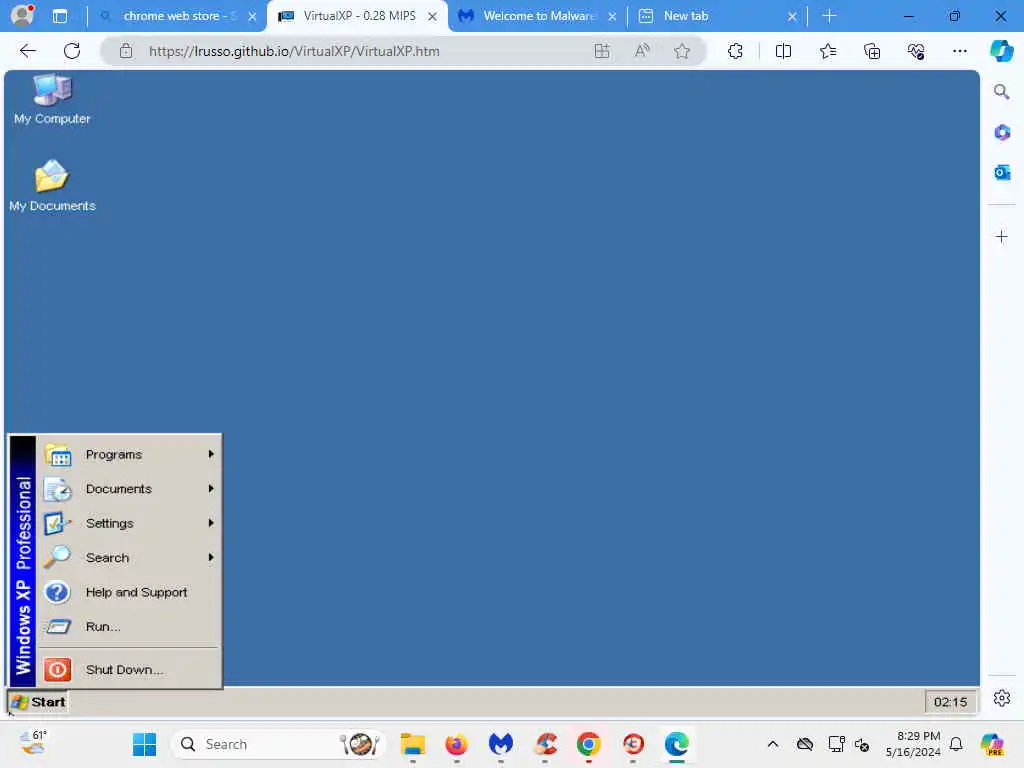Open My Computer desktop icon

coord(52,99)
